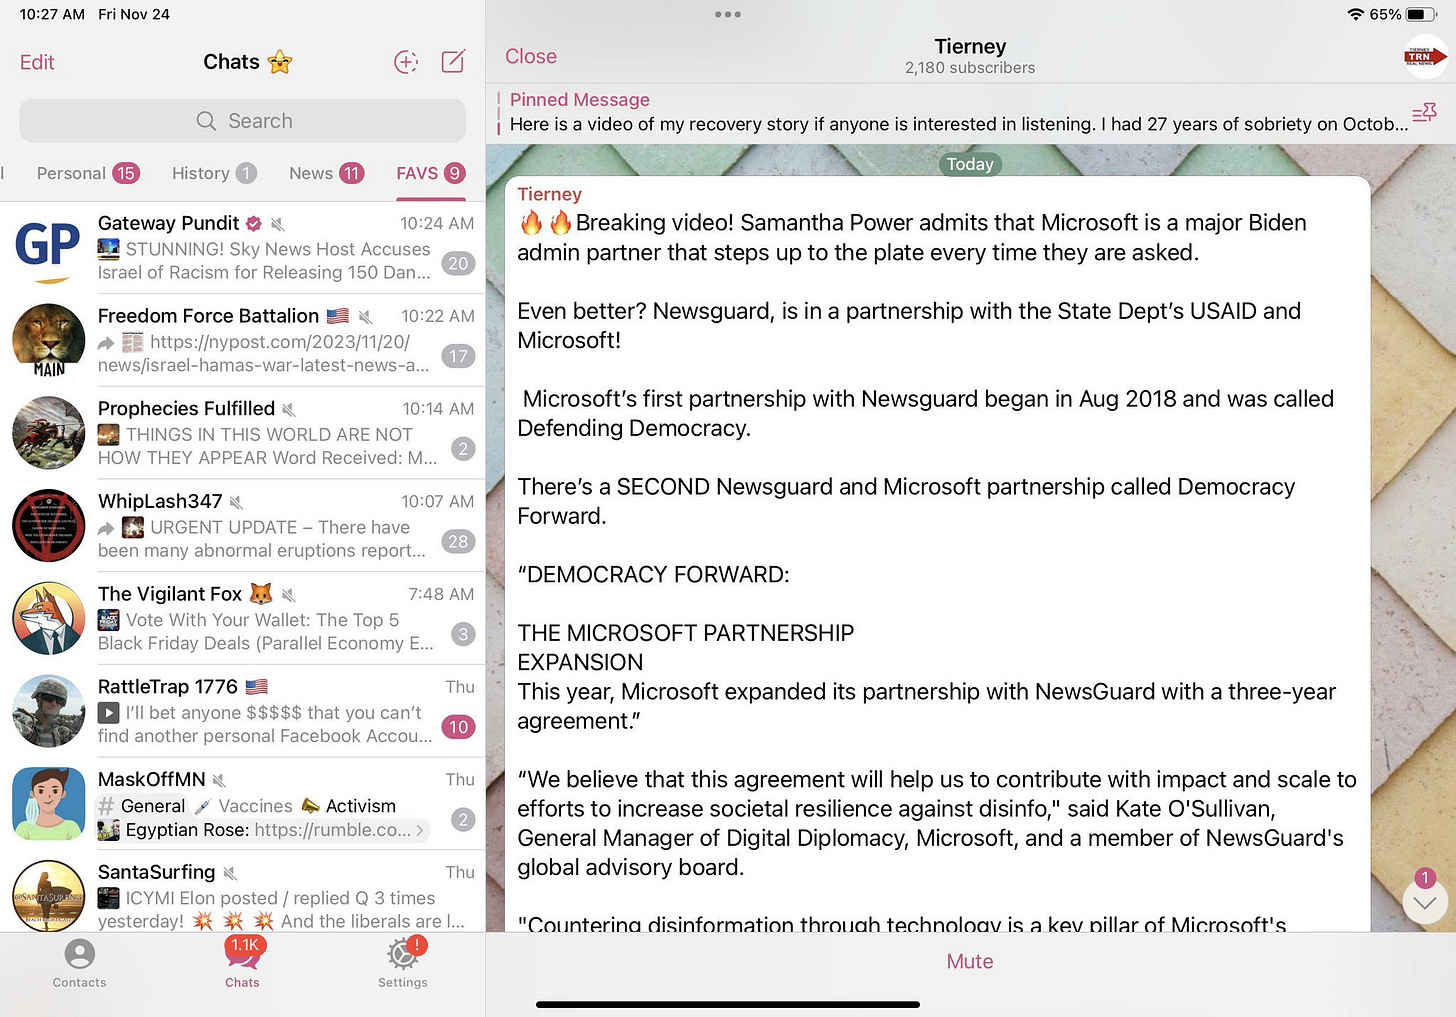1456x1017 pixels.
Task: Open Tierney channel profile picture
Action: pyautogui.click(x=1425, y=56)
